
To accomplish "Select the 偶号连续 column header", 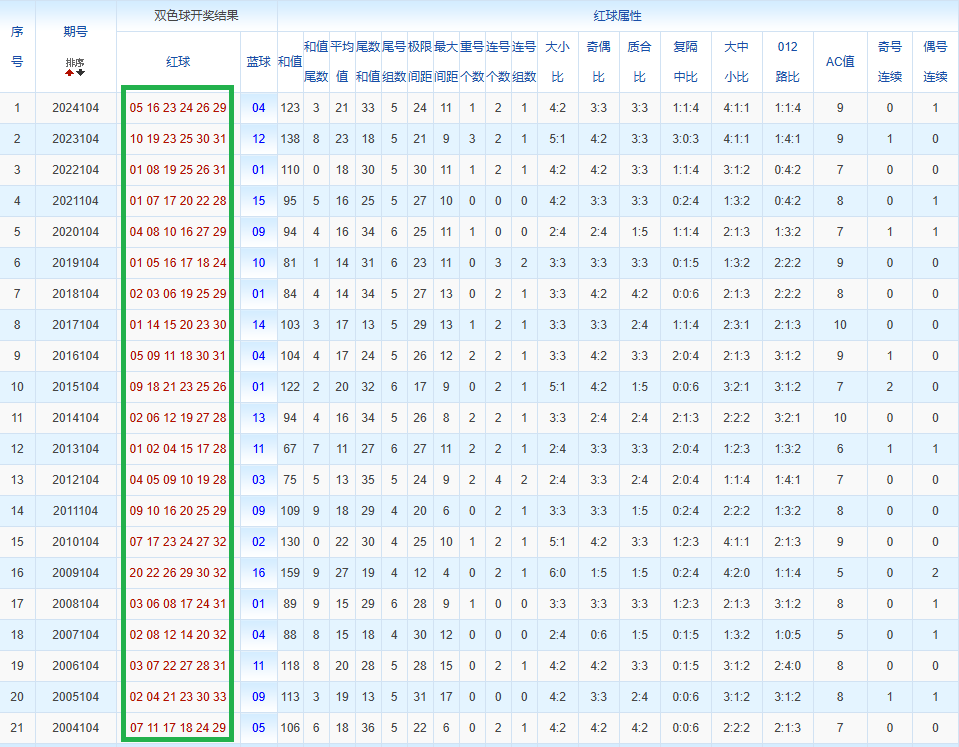I will coord(935,62).
